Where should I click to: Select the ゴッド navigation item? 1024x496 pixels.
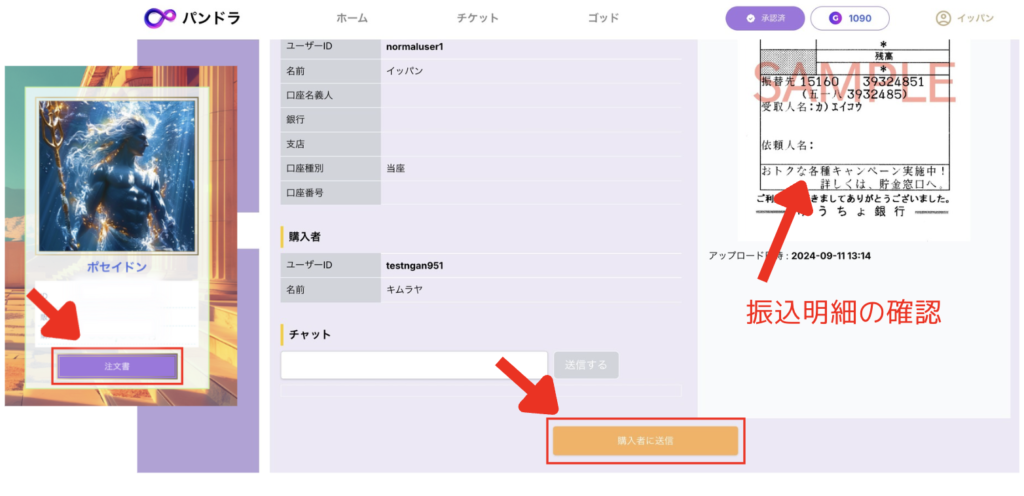click(603, 18)
